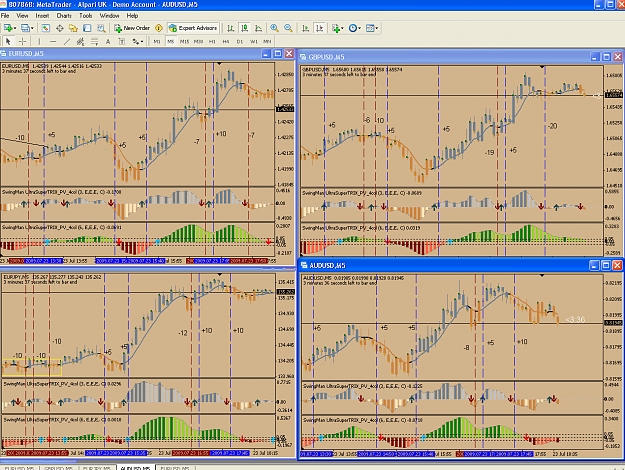Select the Crosshair tool
Image resolution: width=625 pixels, height=470 pixels.
(22, 41)
